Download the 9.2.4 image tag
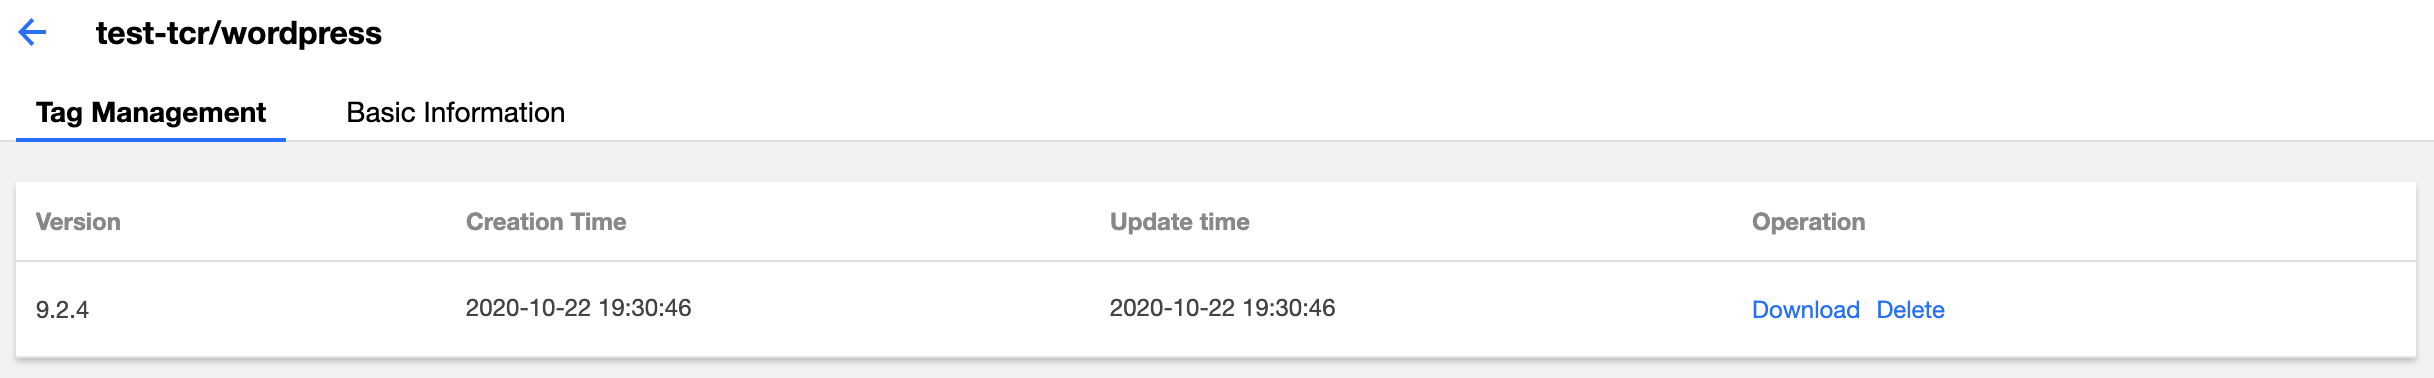This screenshot has width=2434, height=378. click(1805, 310)
